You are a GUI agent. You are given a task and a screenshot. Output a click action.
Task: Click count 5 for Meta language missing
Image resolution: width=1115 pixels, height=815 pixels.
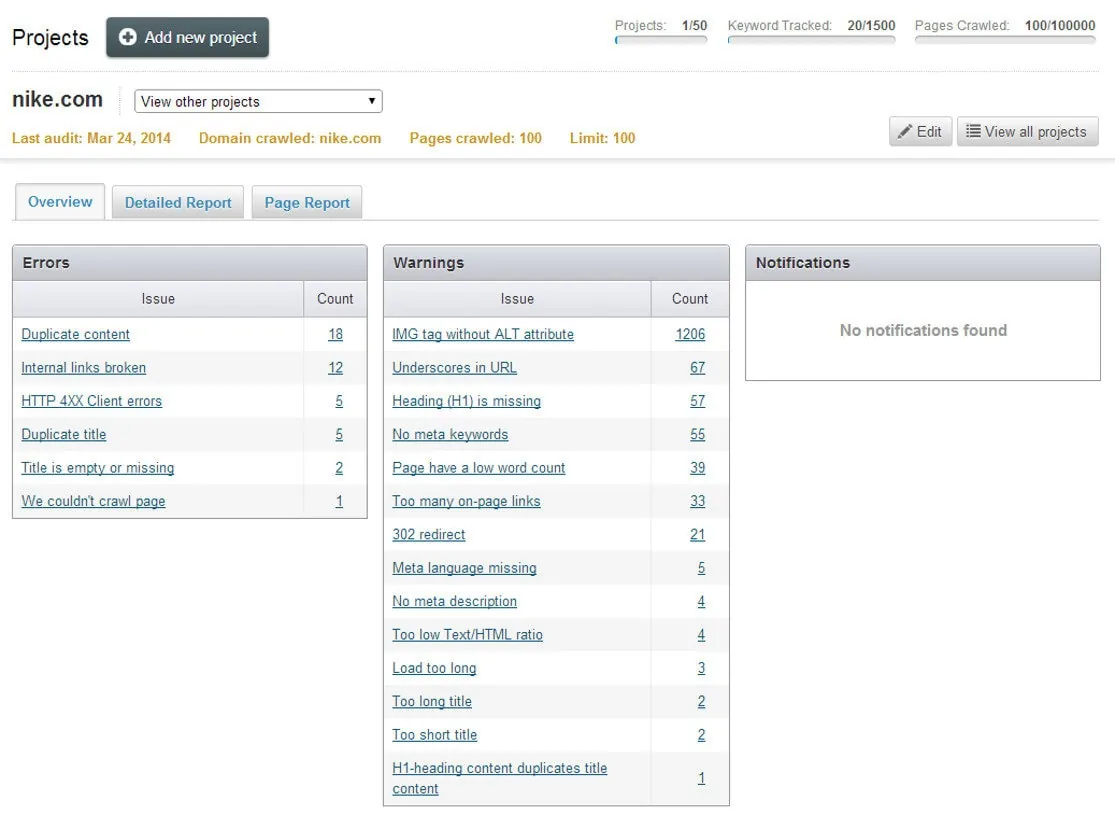coord(701,568)
